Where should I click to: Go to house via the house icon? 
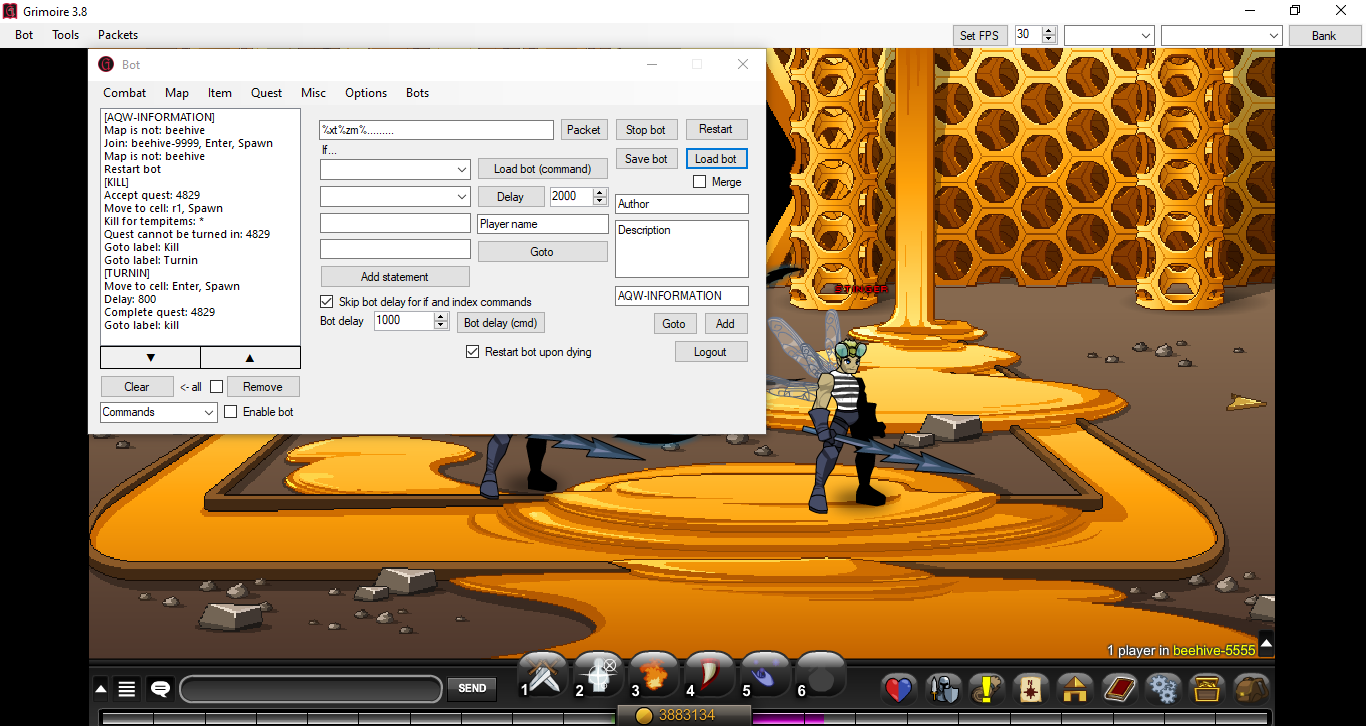click(x=1075, y=689)
